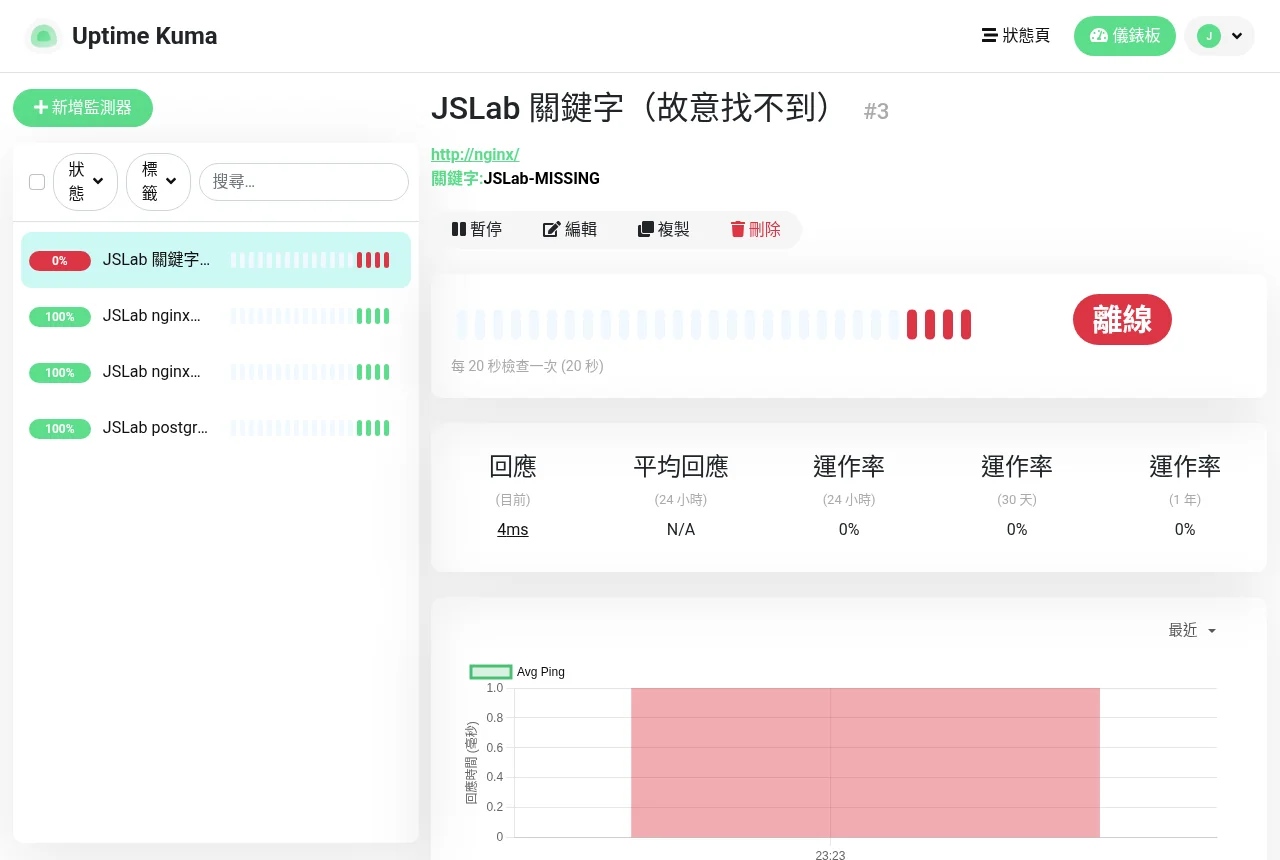Open the http://nginx/ link
Screen dimensions: 1280x860
point(475,154)
